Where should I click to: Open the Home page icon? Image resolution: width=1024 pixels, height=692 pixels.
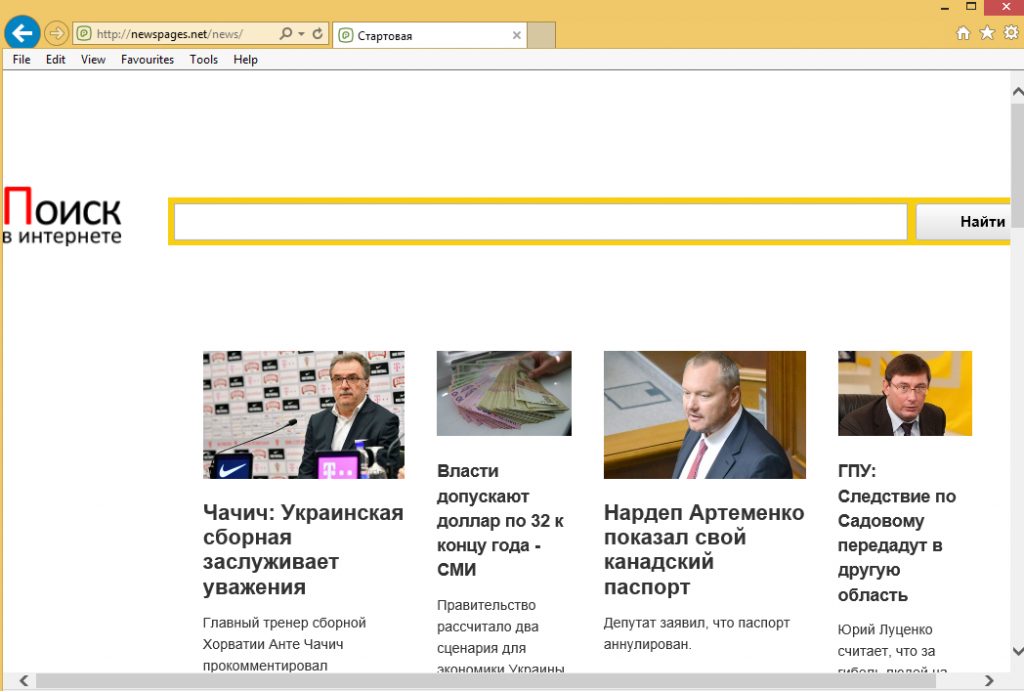coord(963,33)
